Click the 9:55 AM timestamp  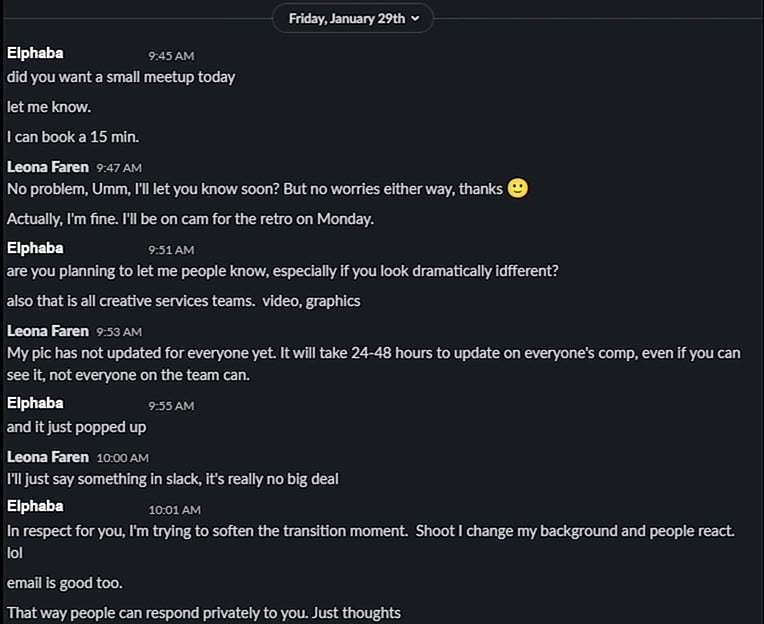[x=171, y=406]
